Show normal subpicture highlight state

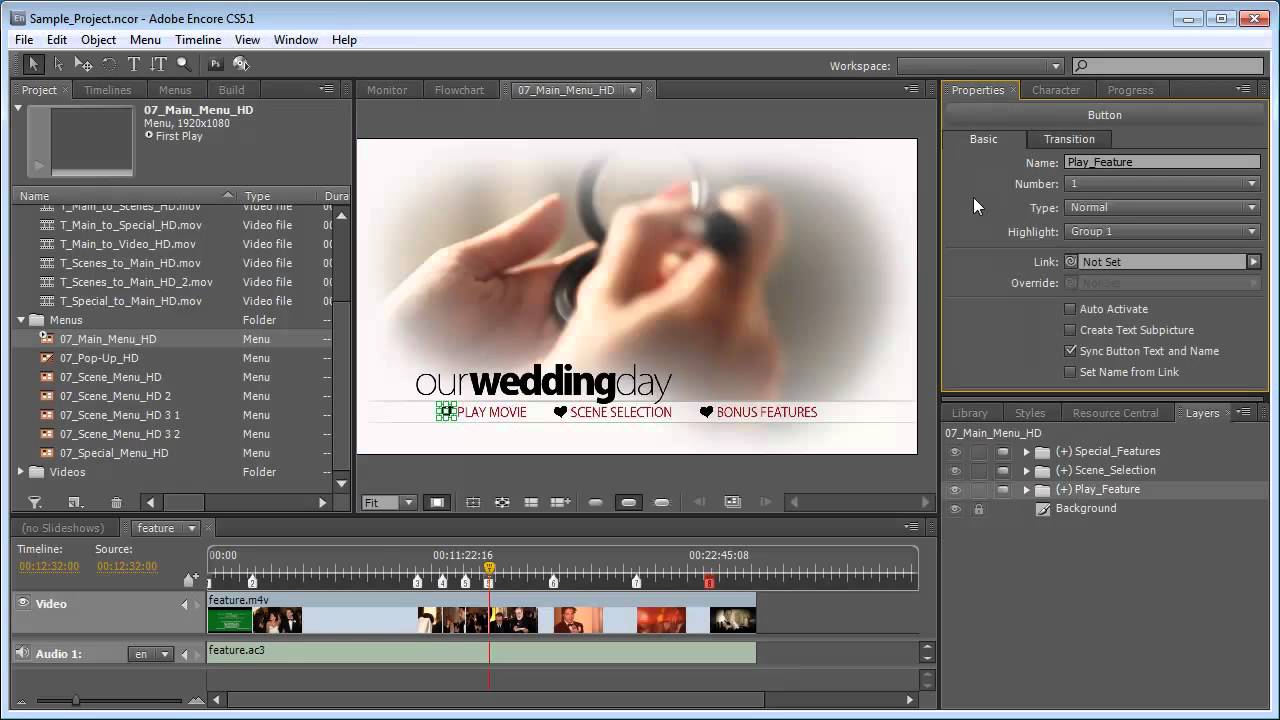tap(596, 502)
